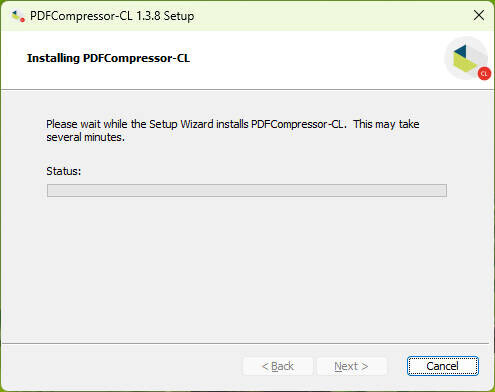This screenshot has width=495, height=392.
Task: Click the "several minutes." text line
Action: coord(85,137)
